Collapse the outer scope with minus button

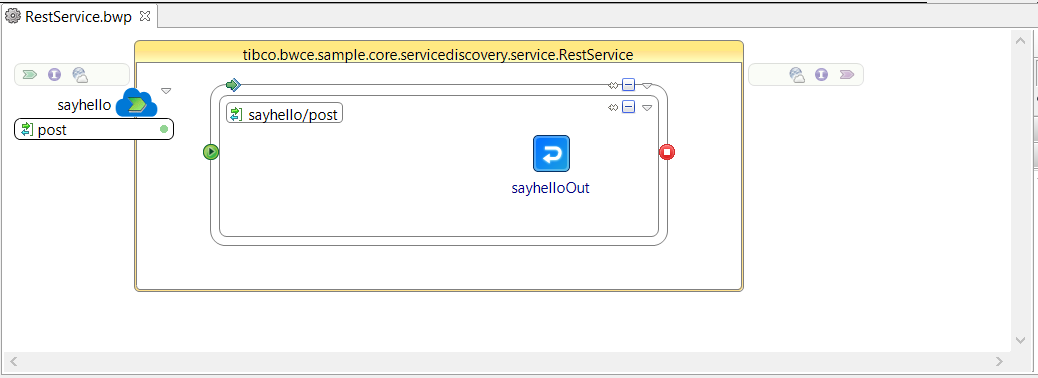628,85
